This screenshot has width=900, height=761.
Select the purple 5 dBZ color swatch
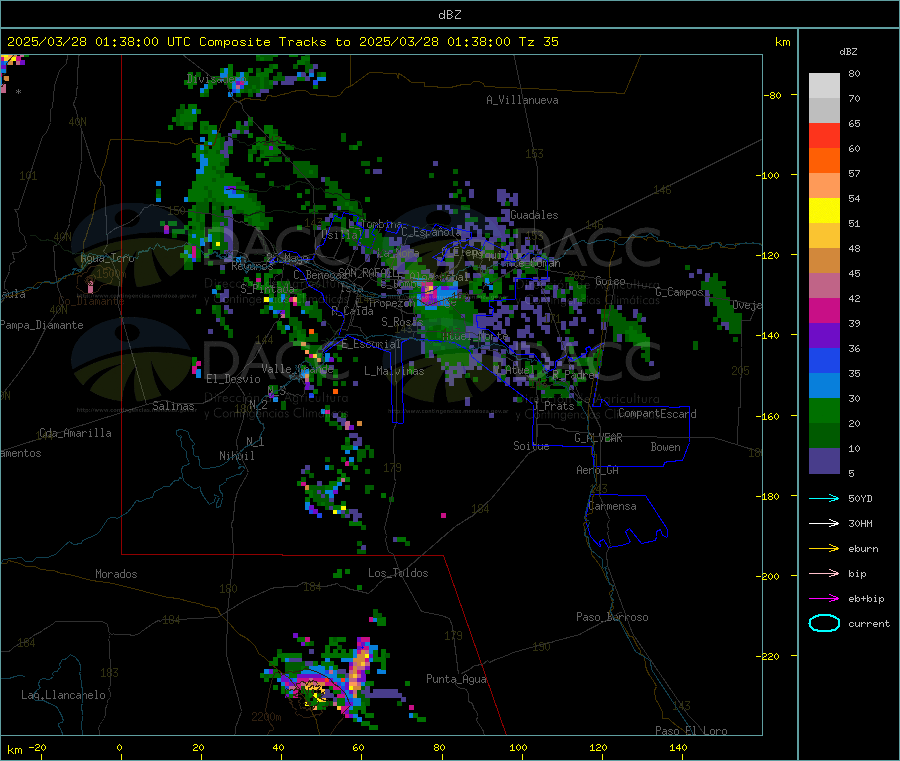[824, 461]
